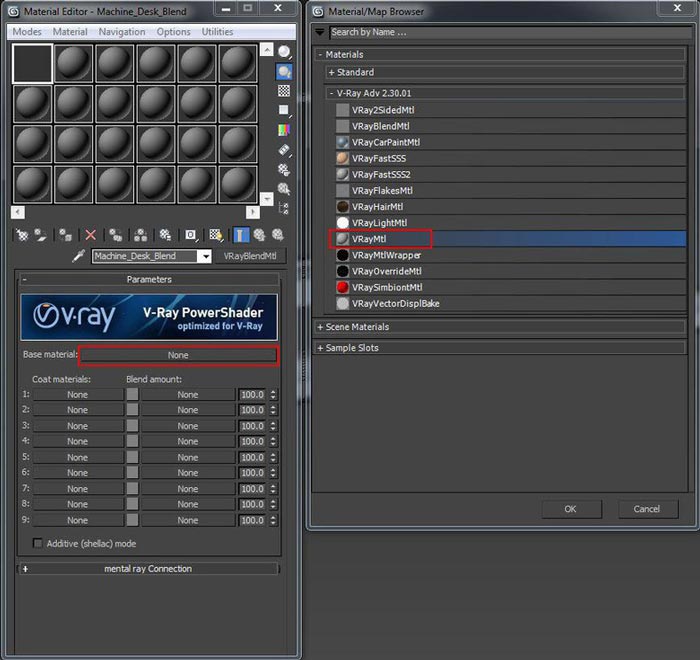The height and width of the screenshot is (660, 700).
Task: Collapse the Parameters rollout
Action: [150, 280]
